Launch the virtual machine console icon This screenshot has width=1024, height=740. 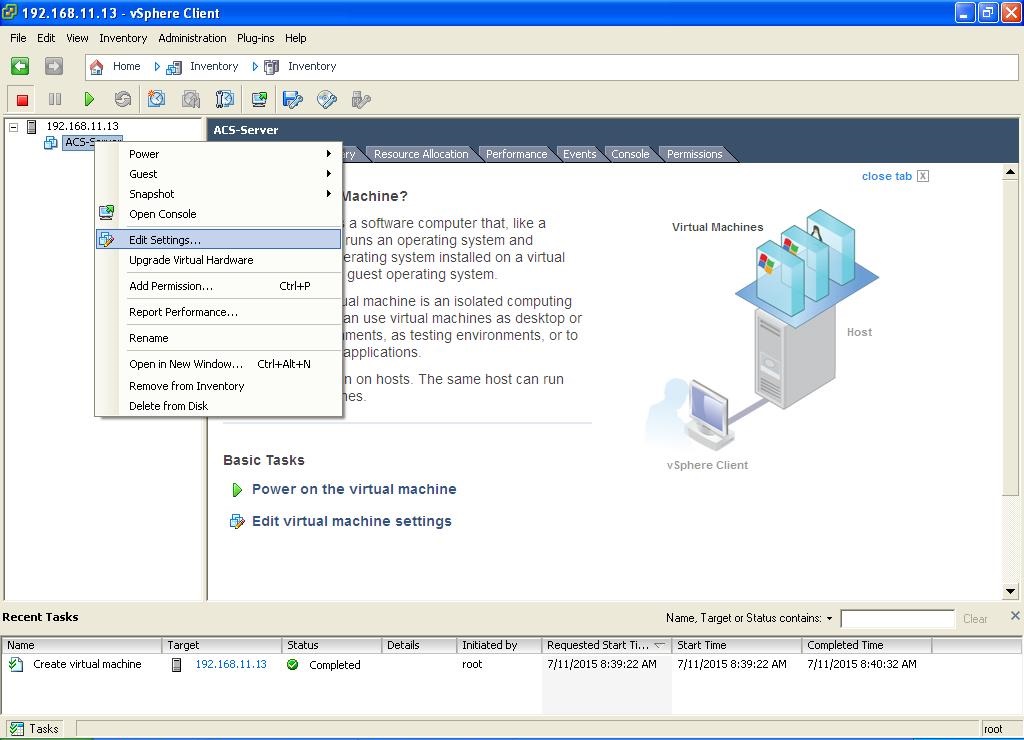tap(259, 99)
